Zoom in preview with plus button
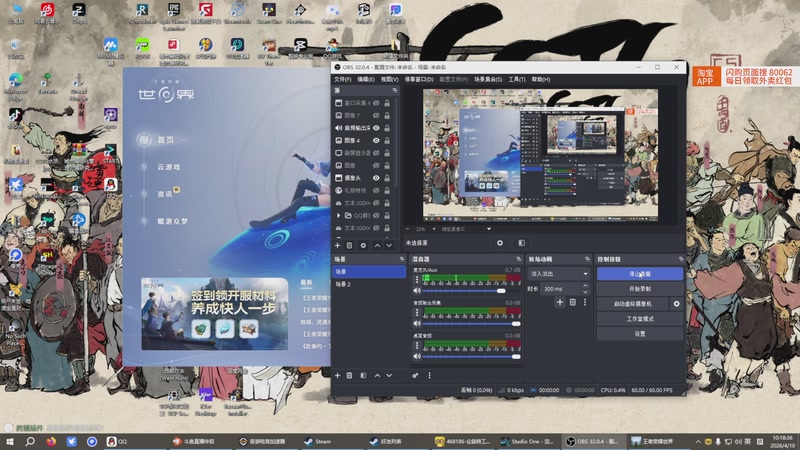Screen dimensions: 800x450 click(434, 229)
